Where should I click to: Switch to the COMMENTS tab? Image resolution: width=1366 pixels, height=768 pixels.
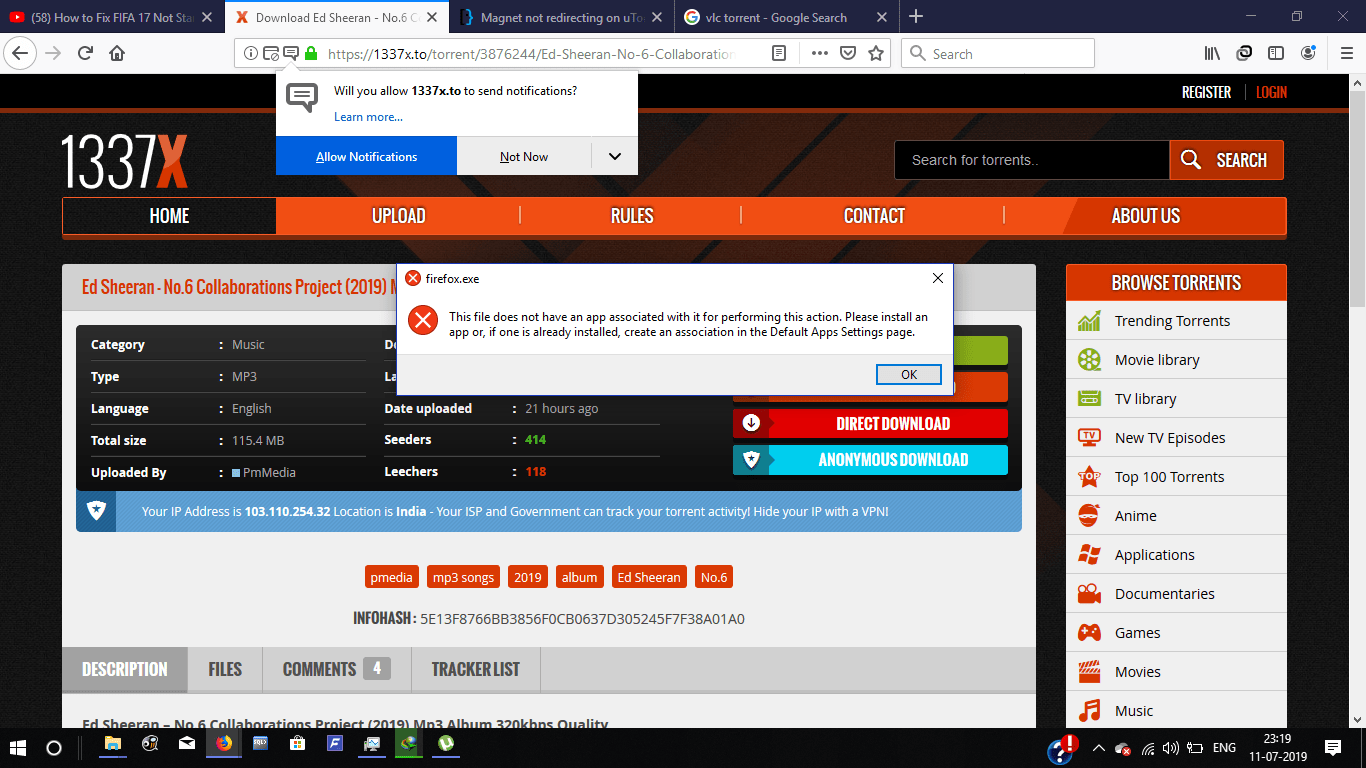tap(336, 669)
